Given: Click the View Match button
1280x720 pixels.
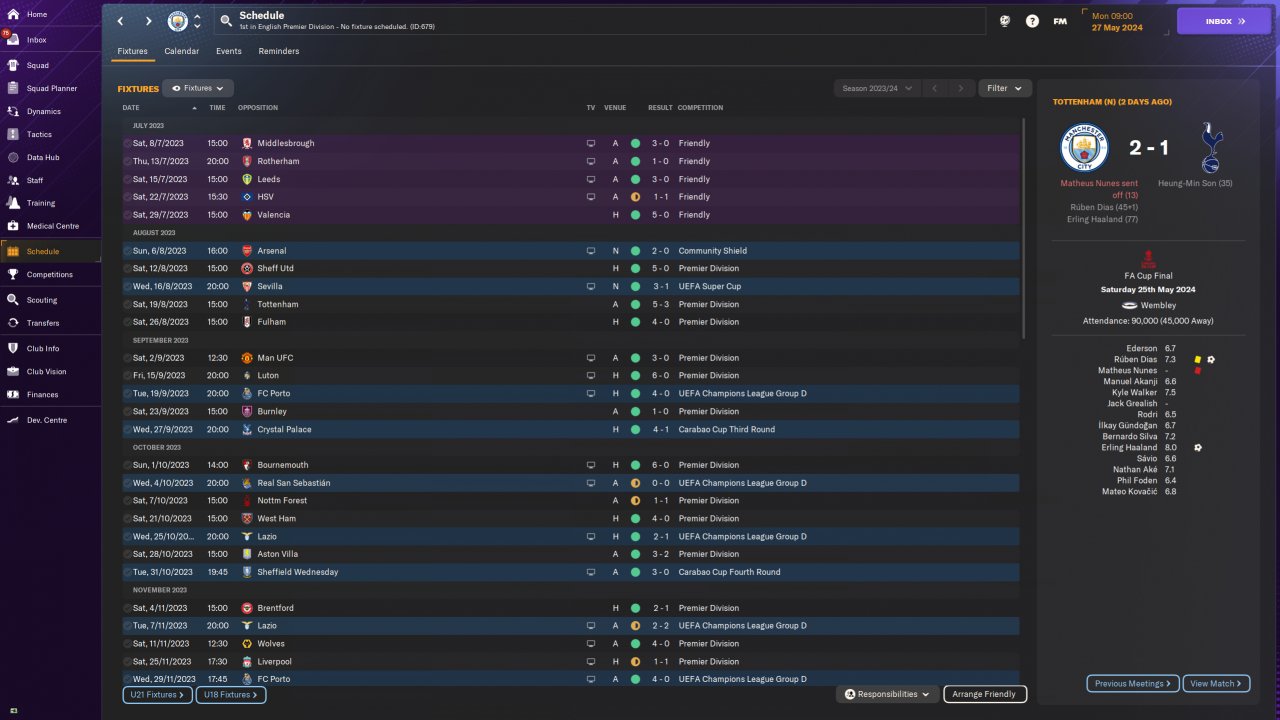Looking at the screenshot, I should 1216,684.
